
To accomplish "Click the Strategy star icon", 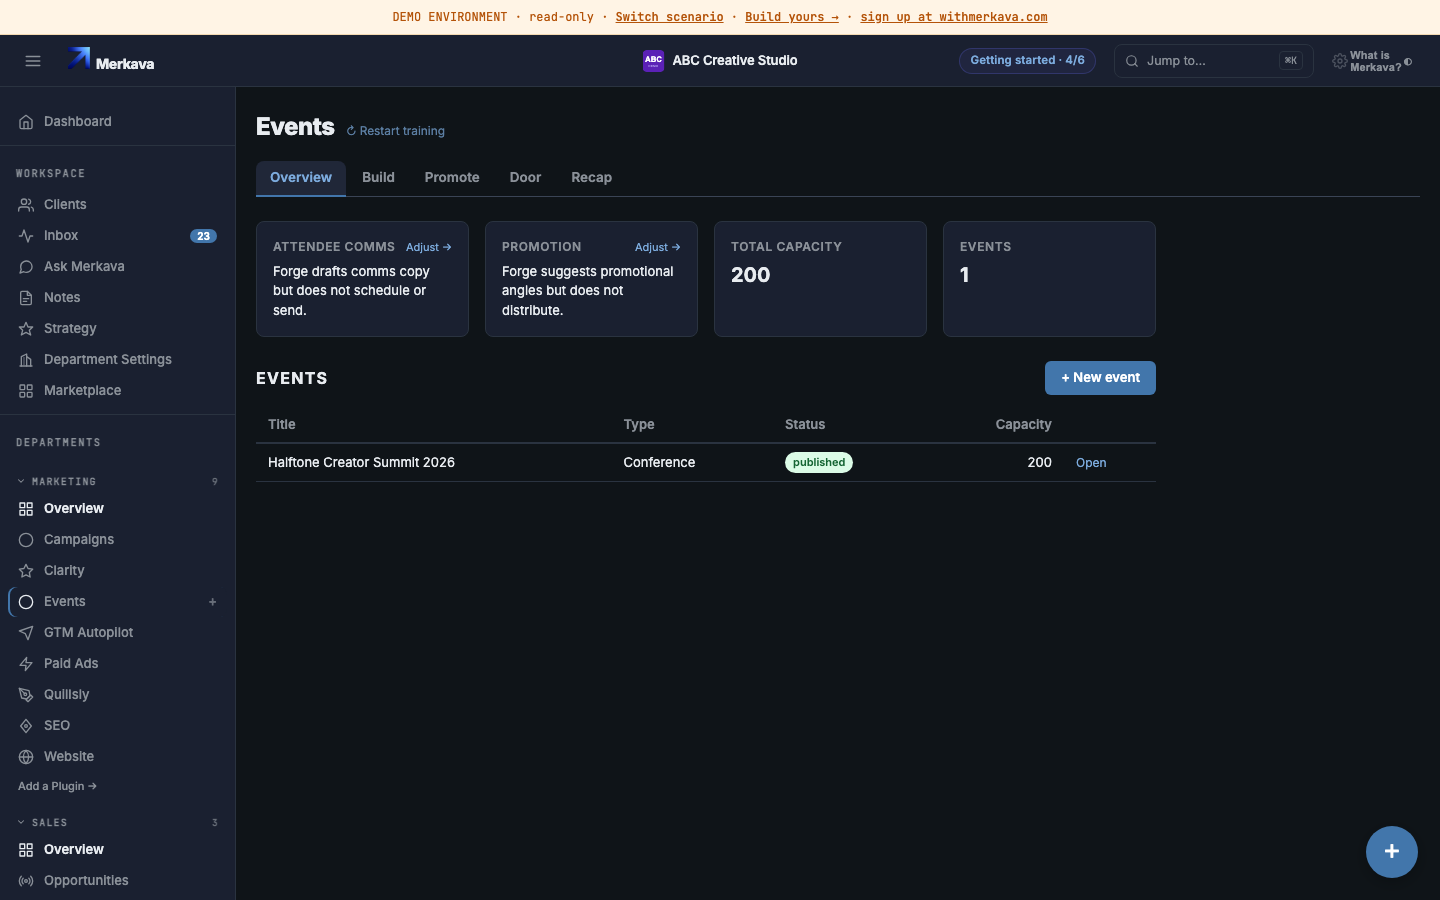I will coord(26,329).
